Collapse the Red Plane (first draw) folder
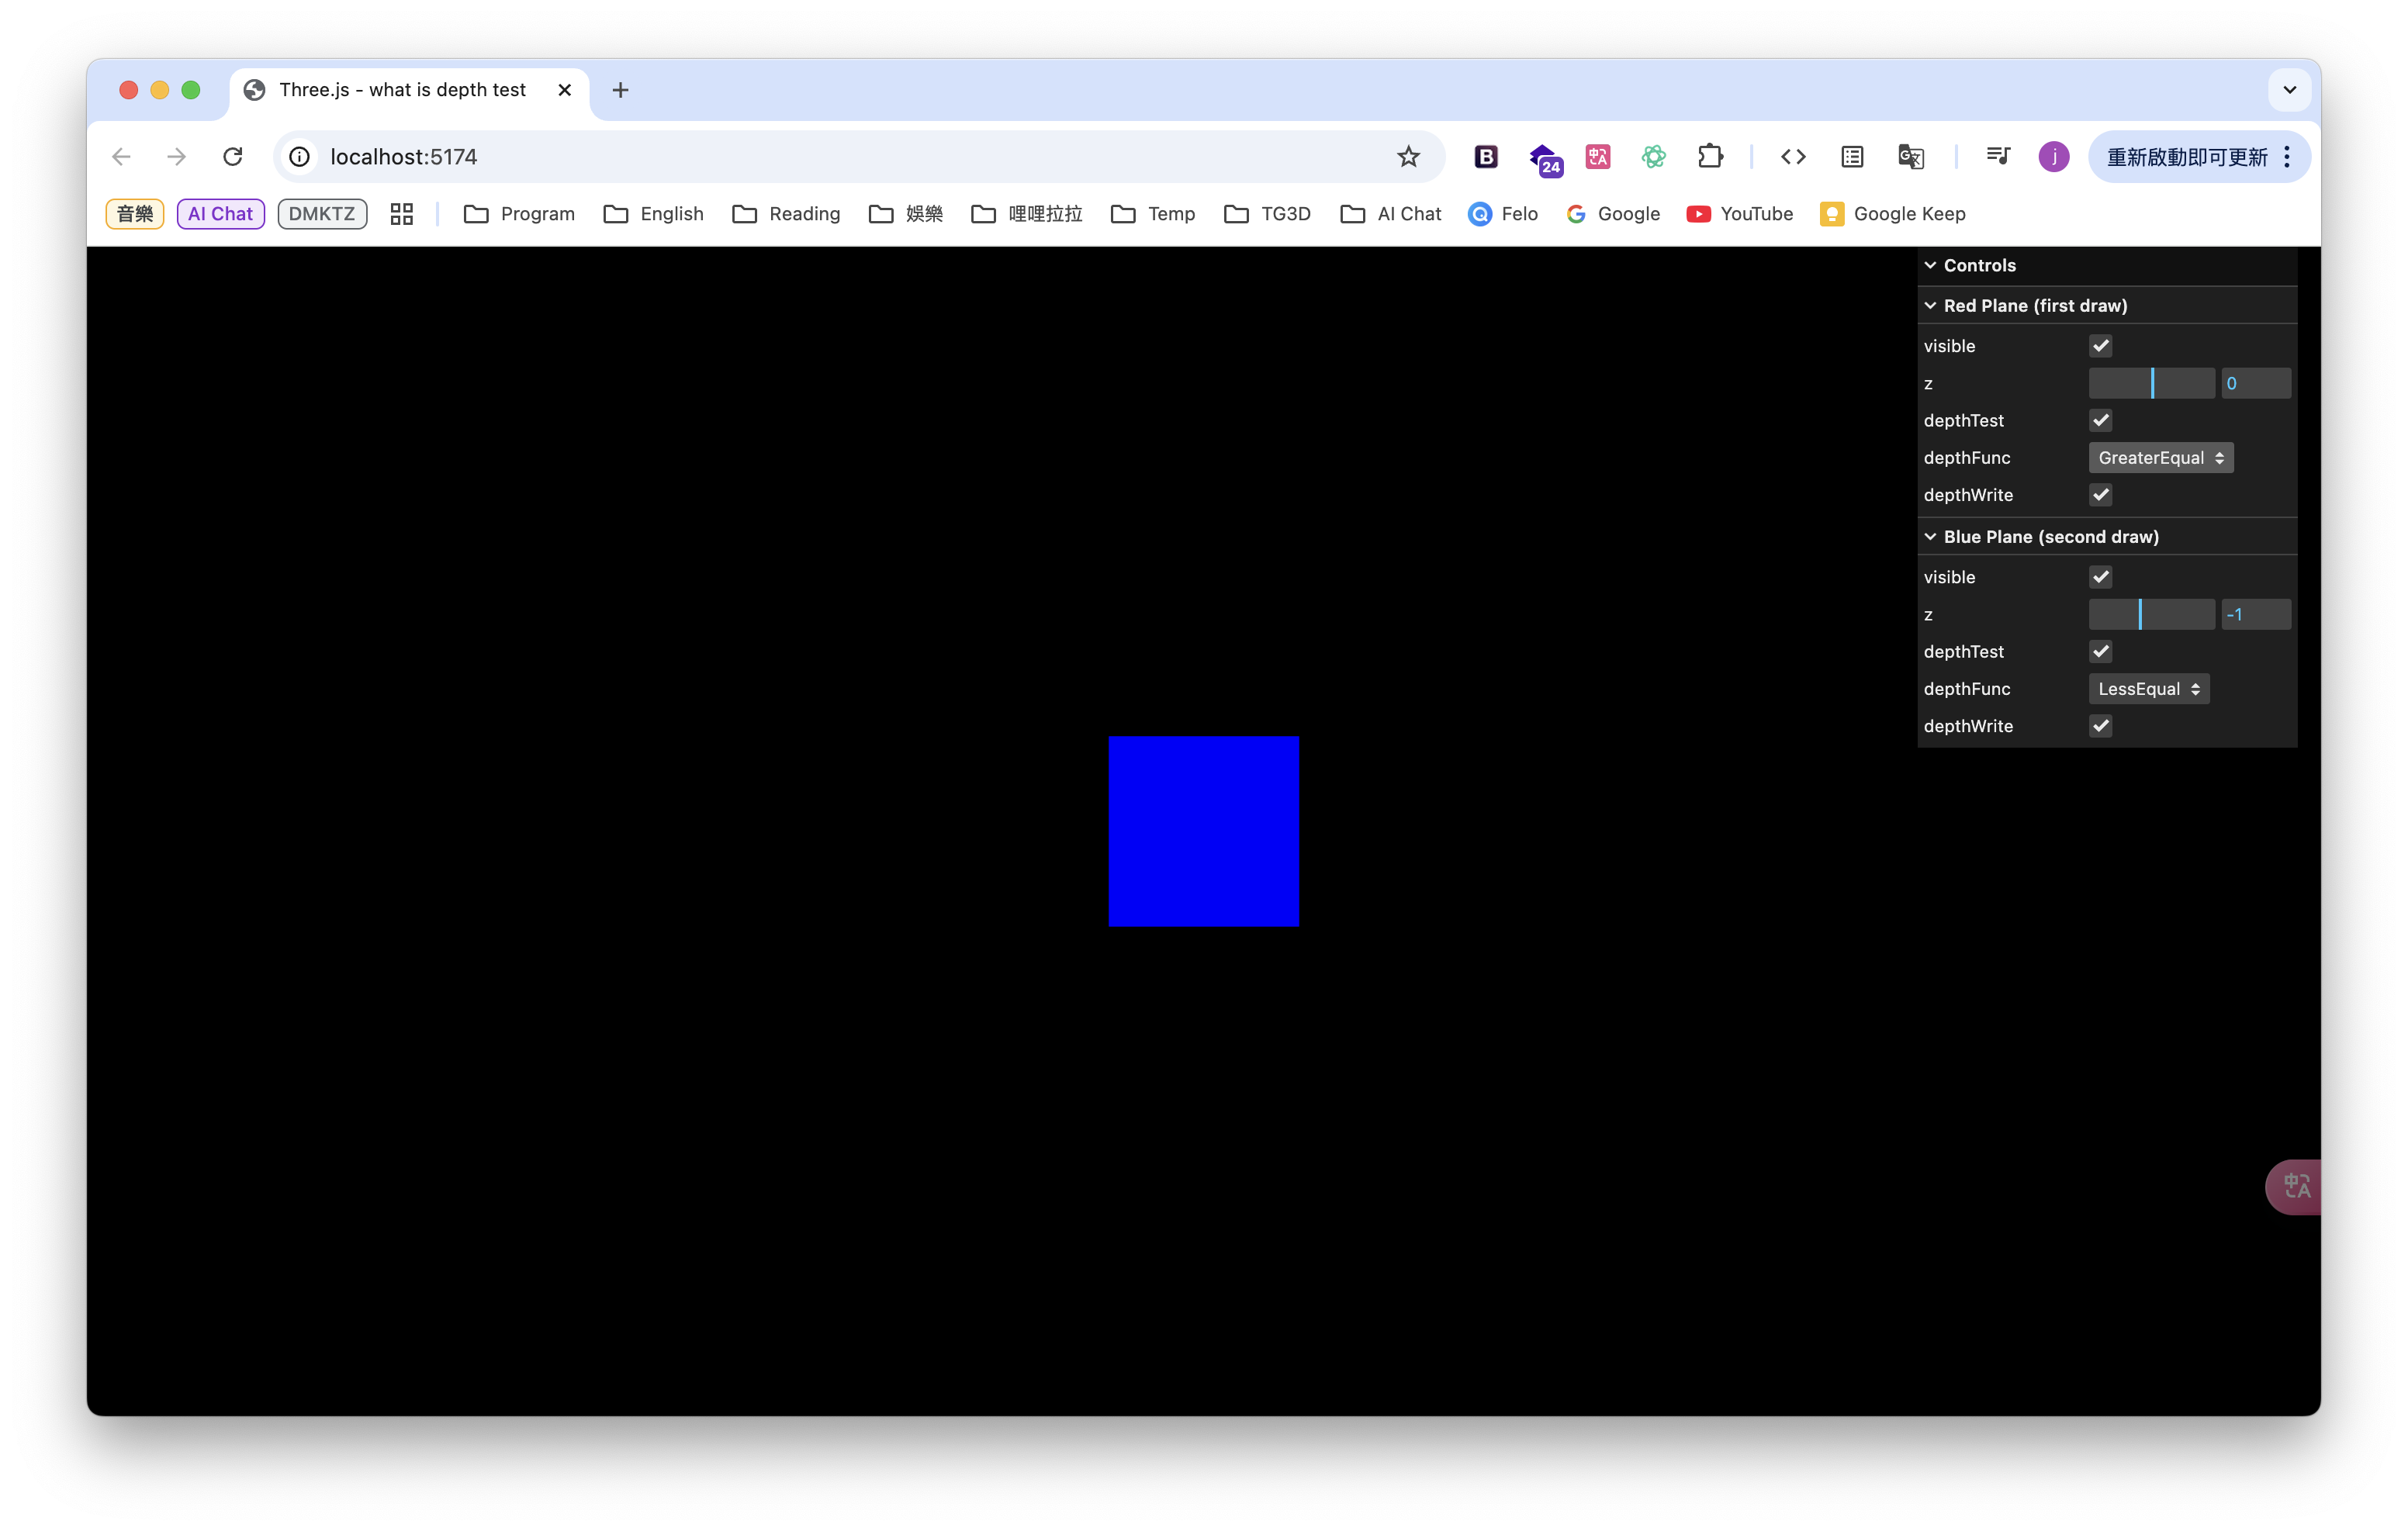This screenshot has width=2408, height=1531. coord(2107,305)
